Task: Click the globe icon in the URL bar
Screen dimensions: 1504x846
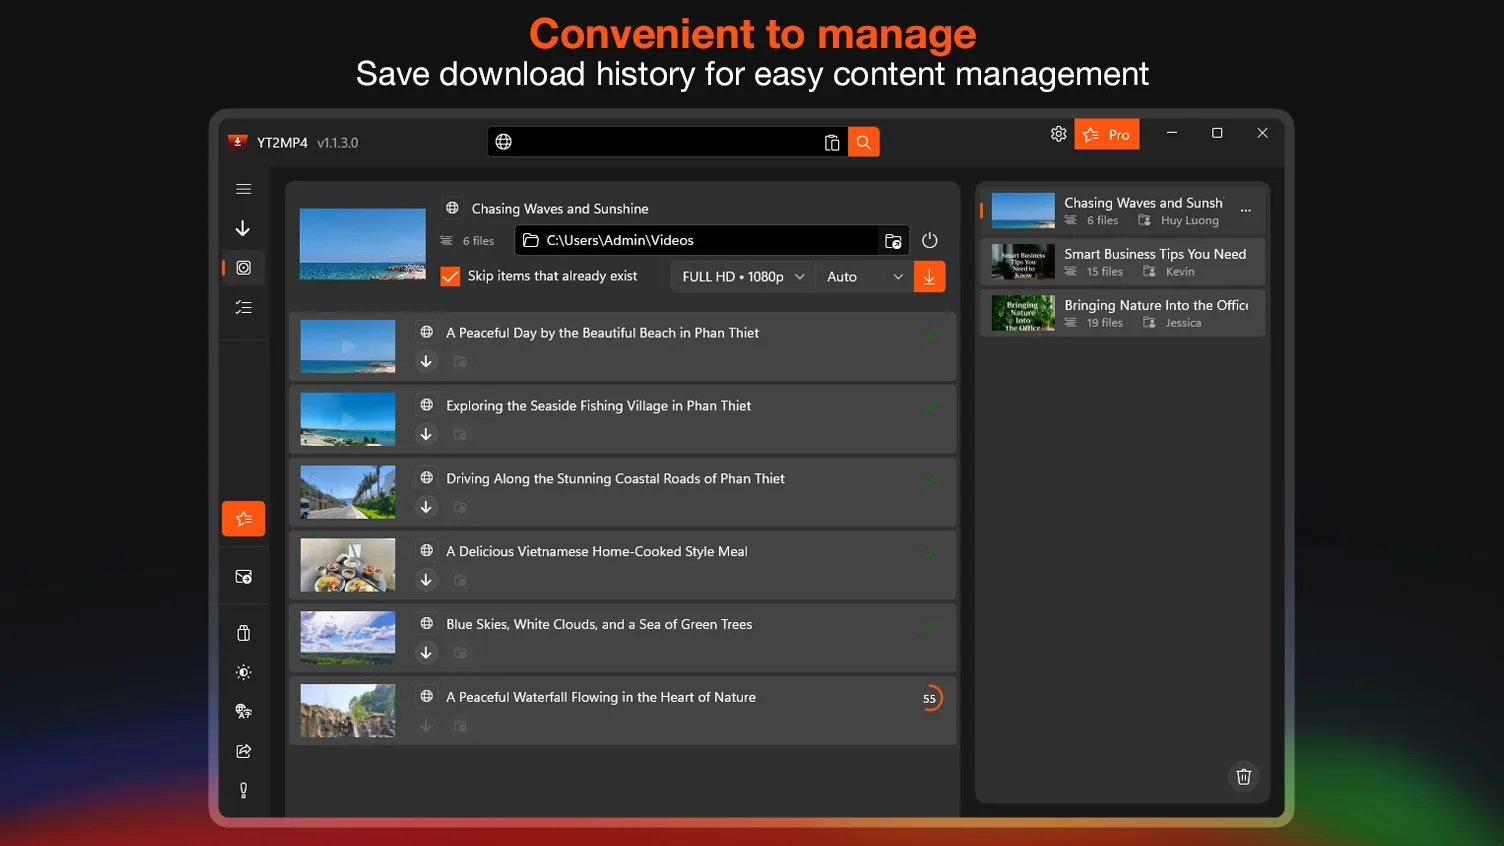Action: tap(504, 142)
